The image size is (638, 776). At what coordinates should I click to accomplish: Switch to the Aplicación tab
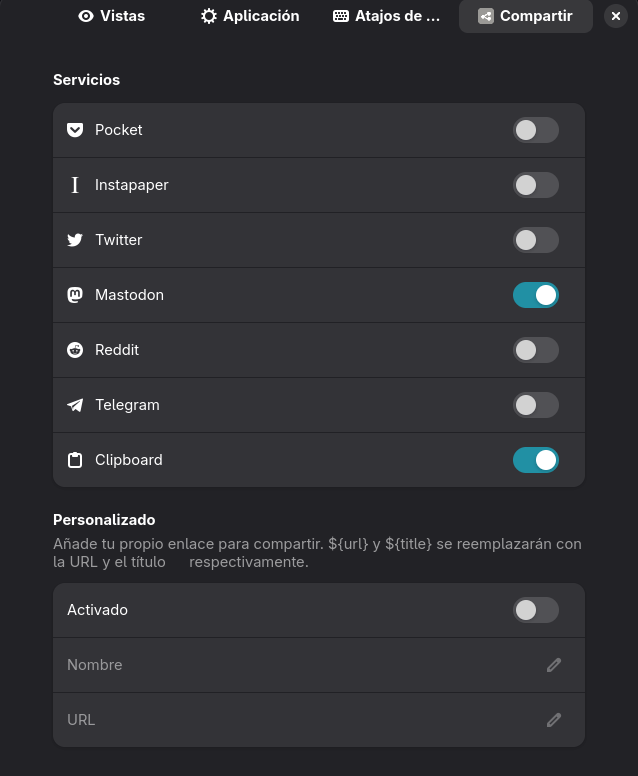pos(250,16)
